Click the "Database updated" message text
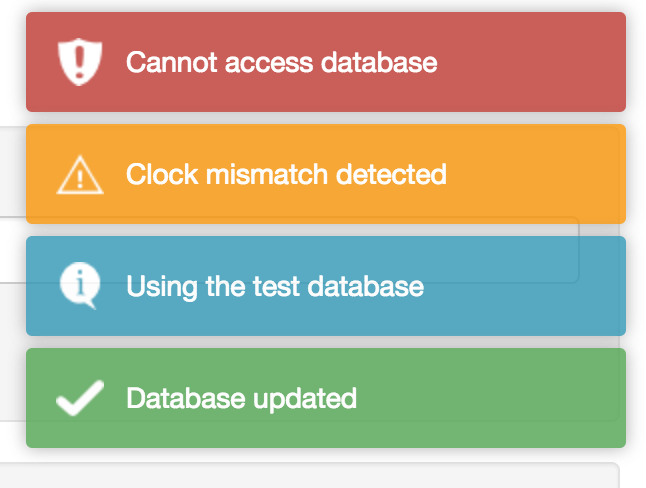 click(x=241, y=398)
